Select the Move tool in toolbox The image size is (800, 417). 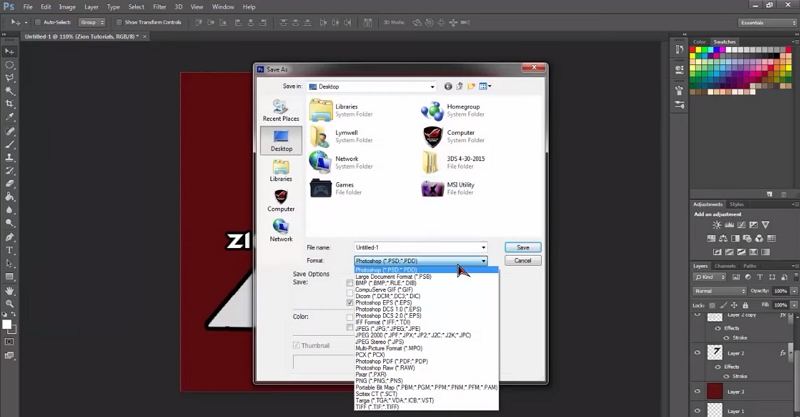coord(9,52)
